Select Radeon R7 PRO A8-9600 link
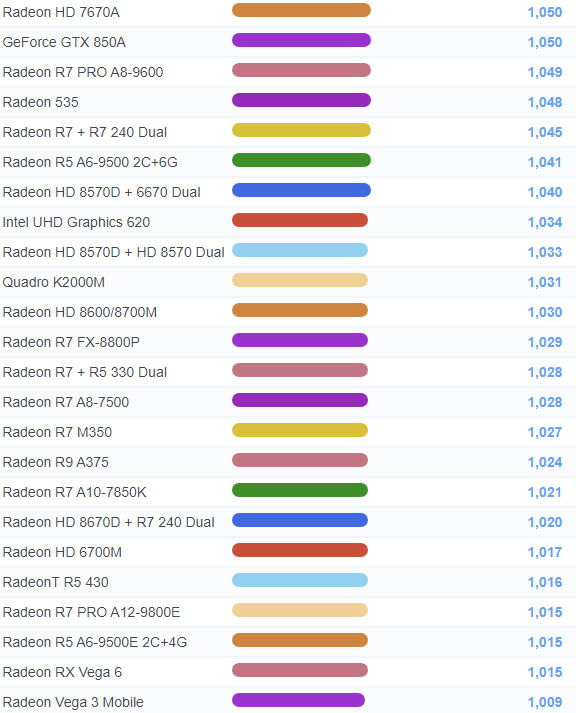The height and width of the screenshot is (713, 576). (83, 72)
